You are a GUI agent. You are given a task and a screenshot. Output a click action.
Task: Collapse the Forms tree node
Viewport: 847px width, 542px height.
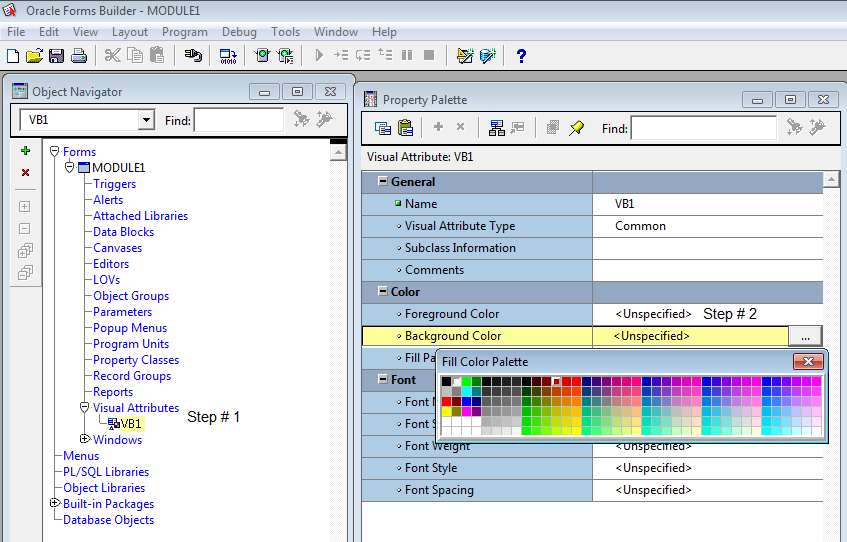55,152
